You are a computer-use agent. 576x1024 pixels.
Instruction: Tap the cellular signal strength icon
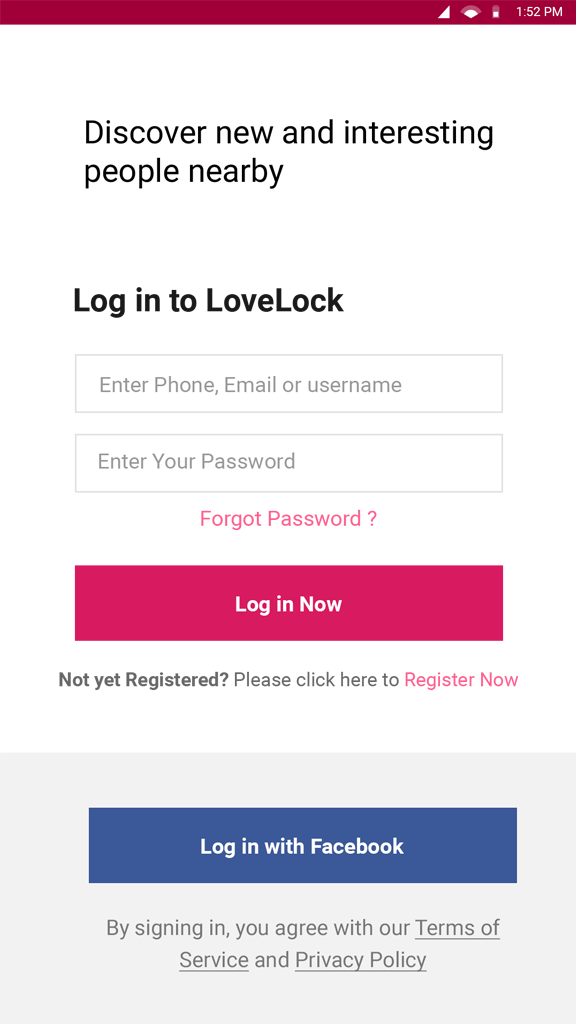[x=443, y=12]
